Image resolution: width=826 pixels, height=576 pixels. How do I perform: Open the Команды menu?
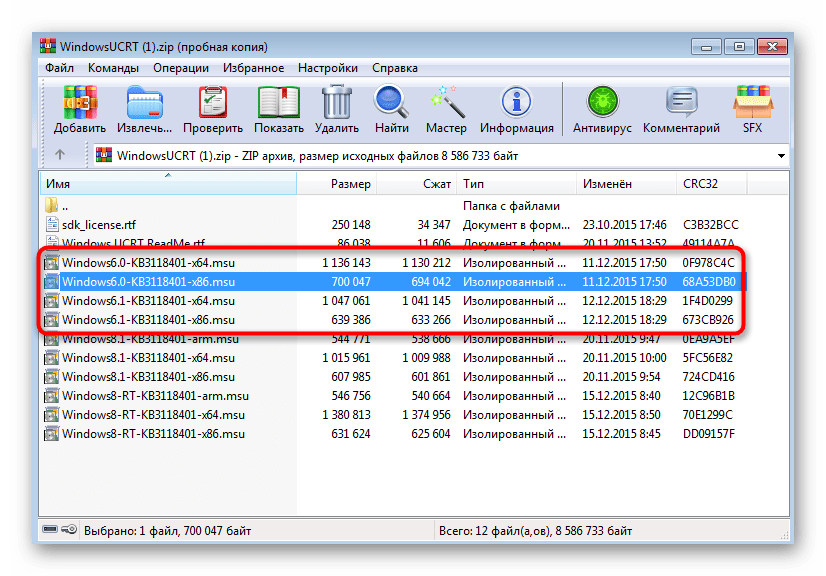113,68
